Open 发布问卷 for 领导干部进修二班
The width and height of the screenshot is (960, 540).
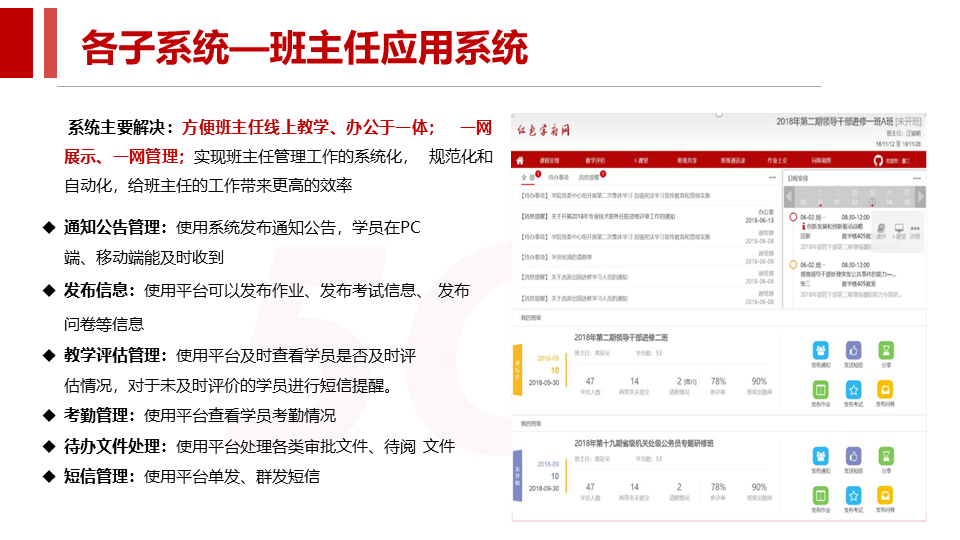point(886,390)
